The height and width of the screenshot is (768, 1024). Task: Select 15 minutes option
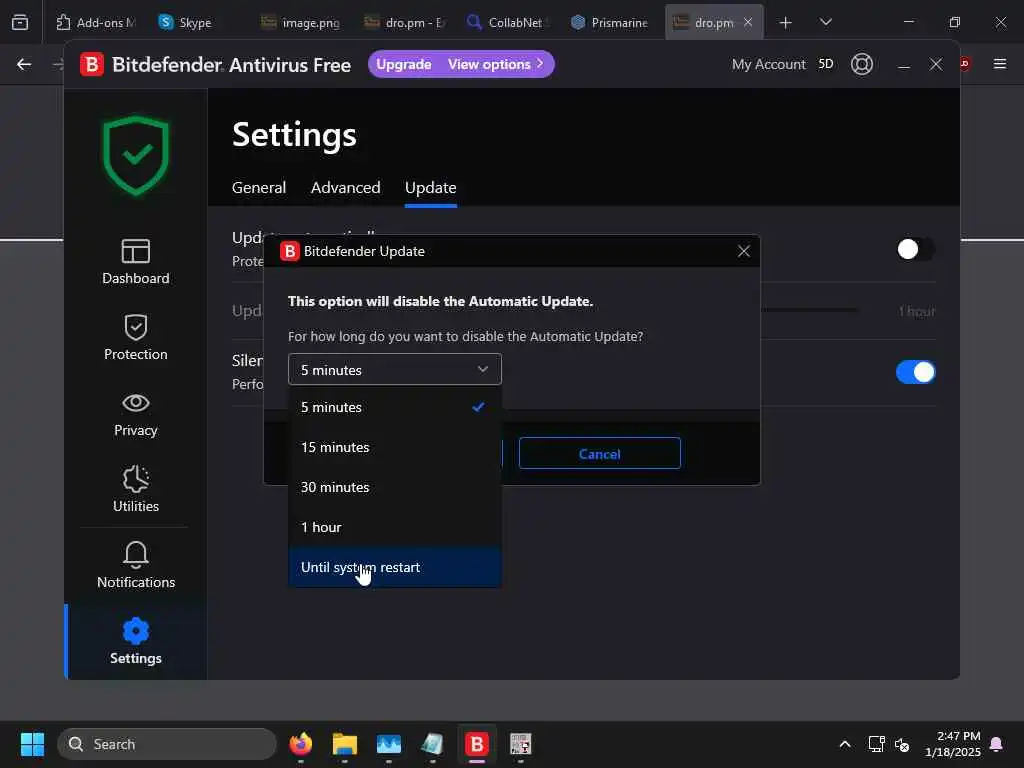(x=394, y=447)
